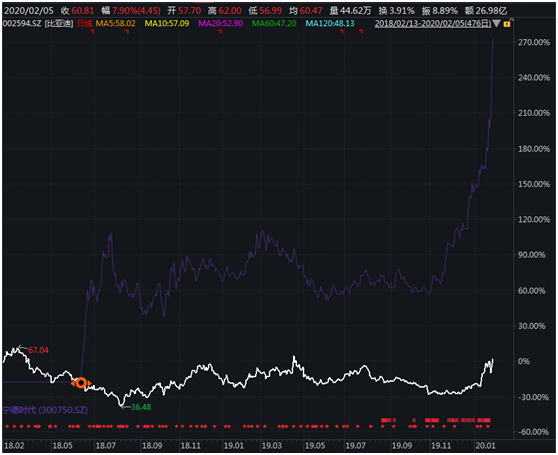558x455 pixels.
Task: Click the yellow lock icon beside date range
Action: 507,23
